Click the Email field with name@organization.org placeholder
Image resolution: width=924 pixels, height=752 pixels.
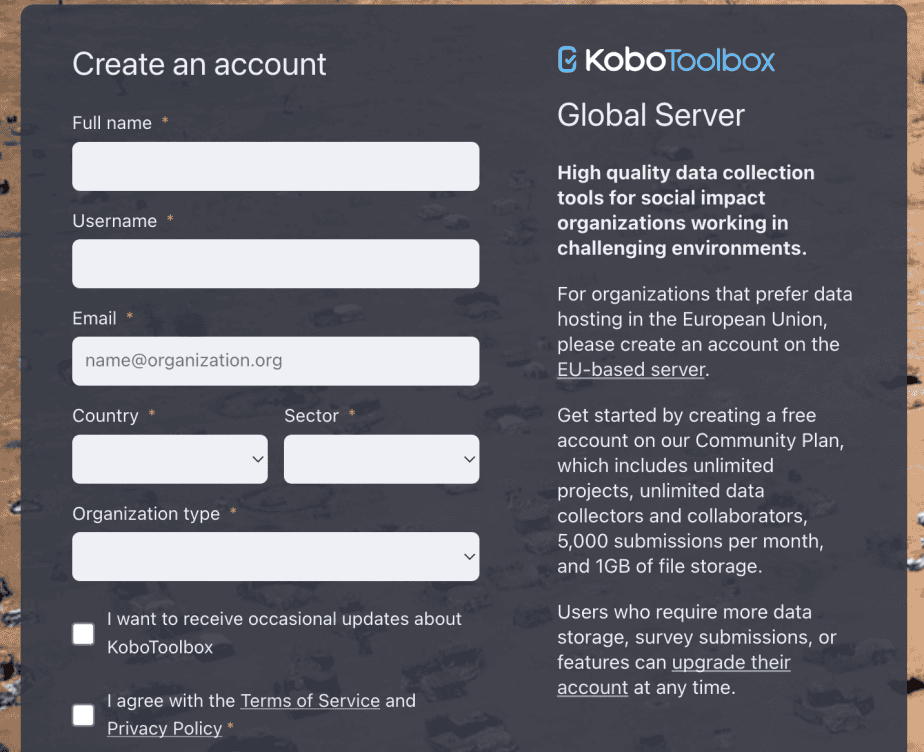click(276, 361)
